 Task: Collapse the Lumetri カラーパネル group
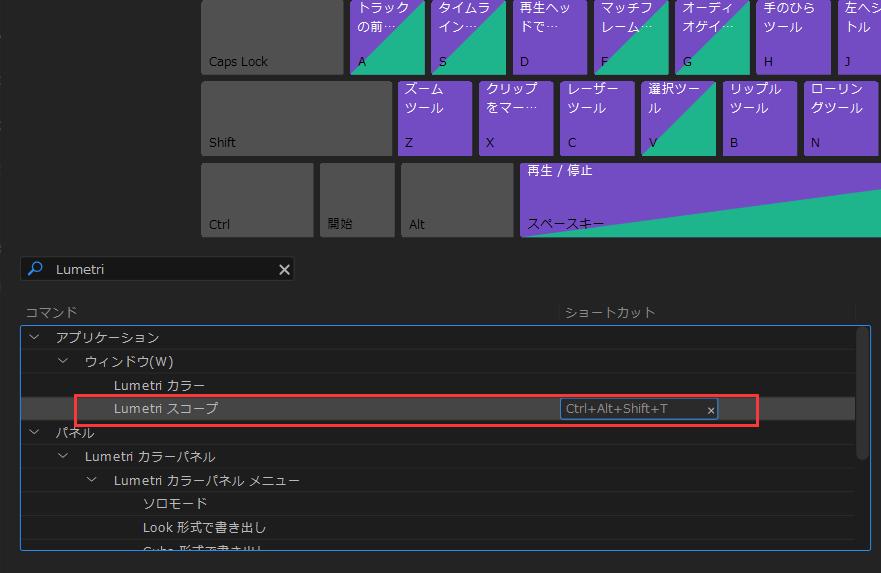(63, 457)
